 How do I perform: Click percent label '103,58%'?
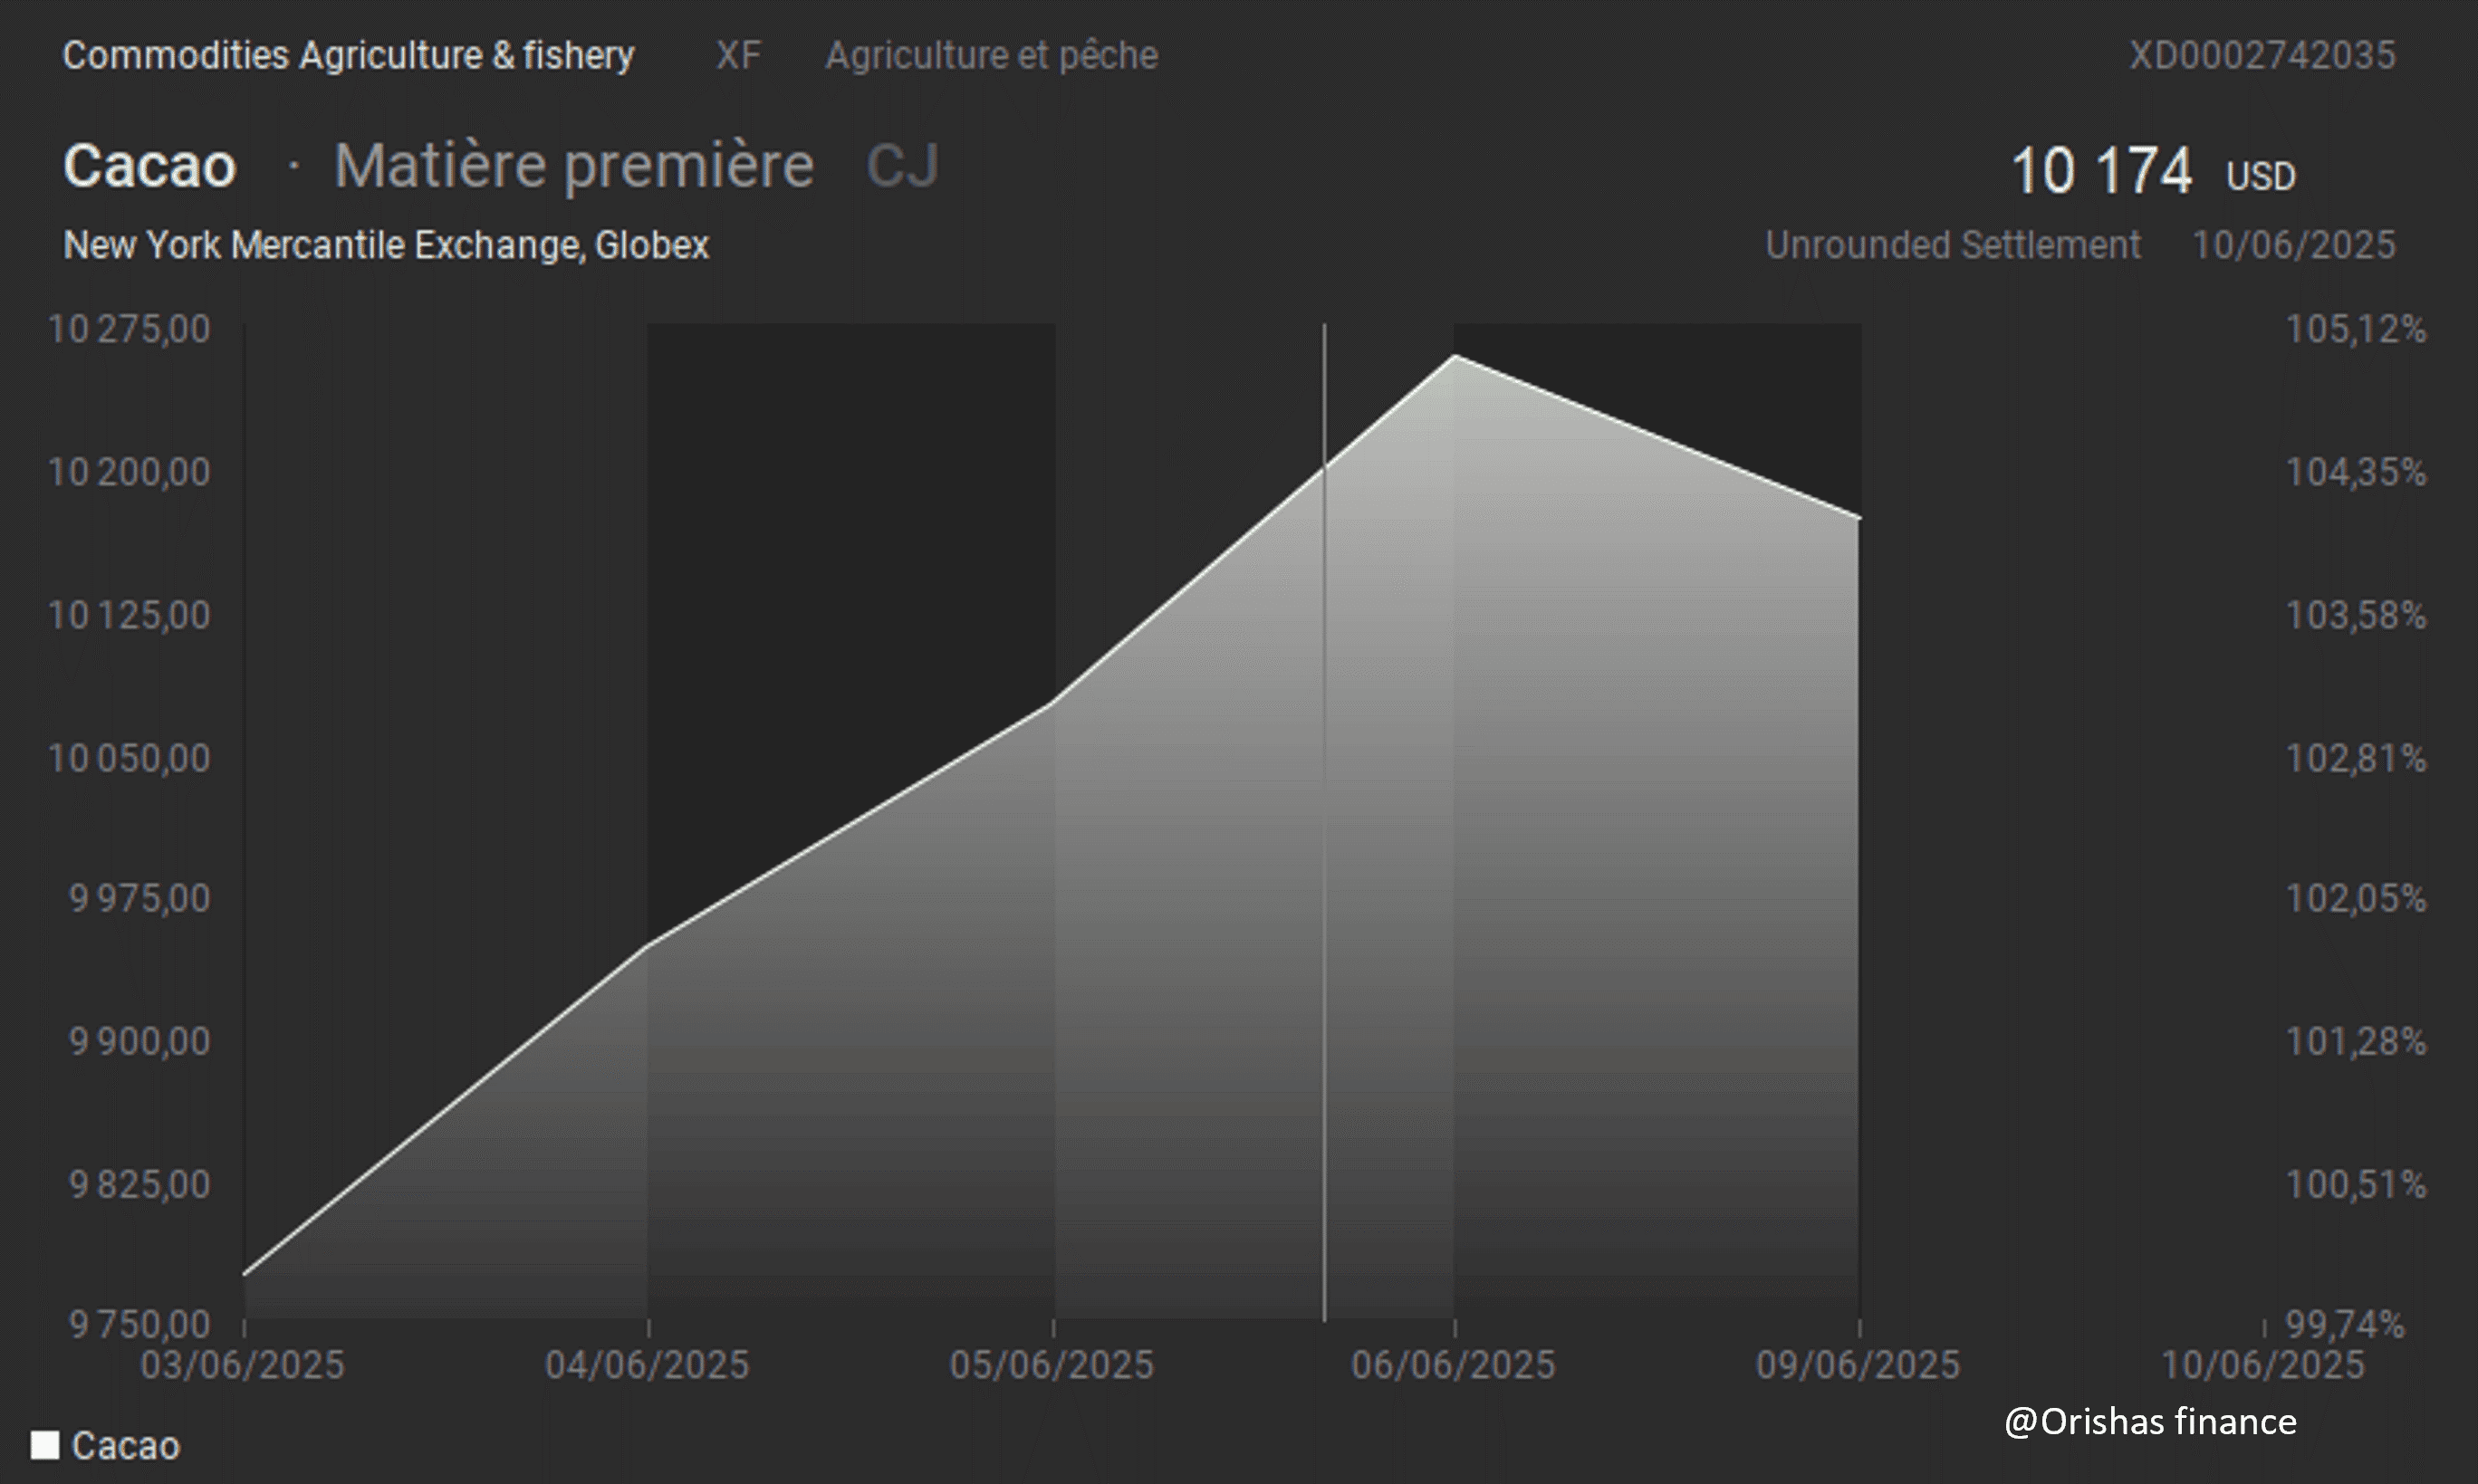[x=2356, y=615]
